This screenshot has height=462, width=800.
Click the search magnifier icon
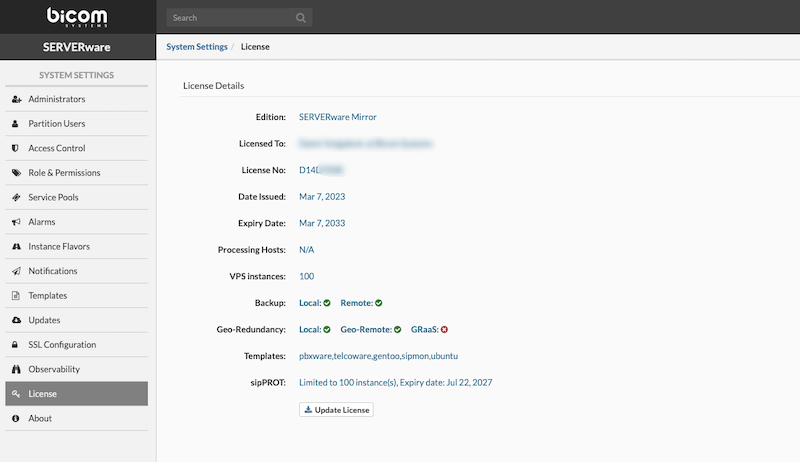coord(301,18)
